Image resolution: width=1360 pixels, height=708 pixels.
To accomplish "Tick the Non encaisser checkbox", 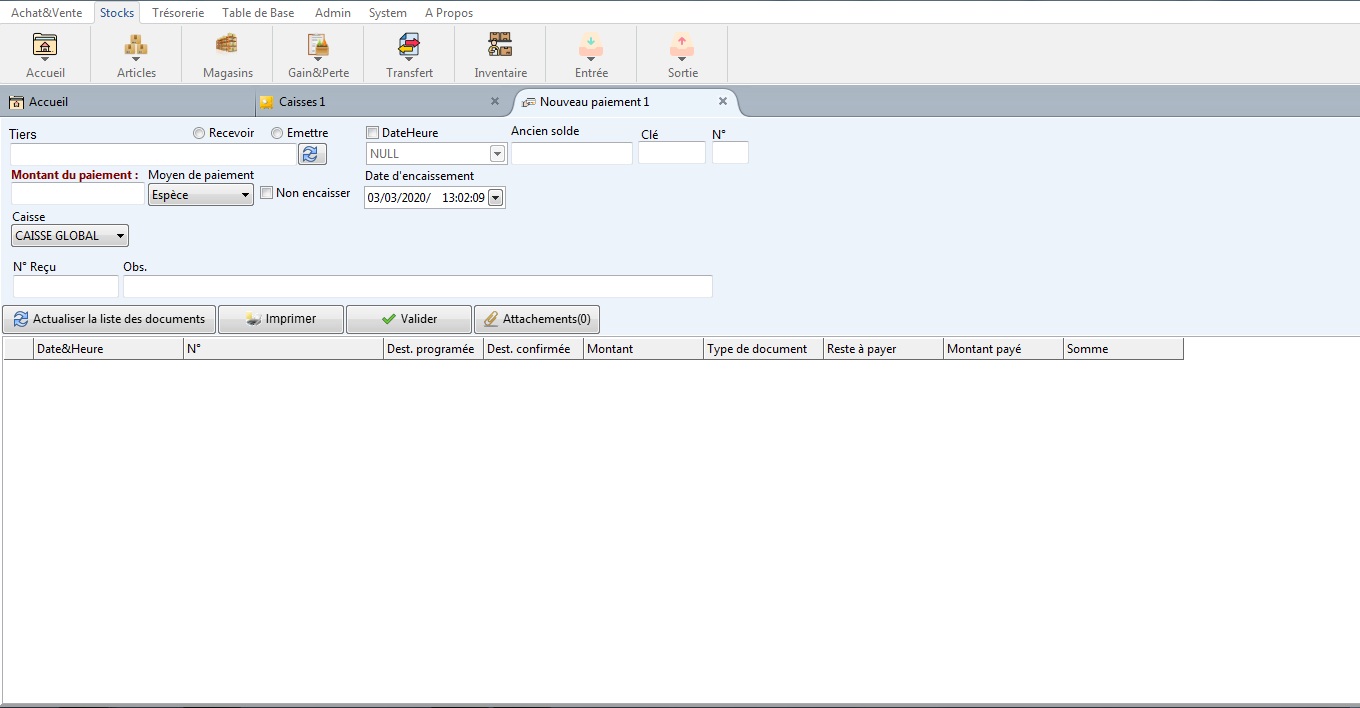I will coord(267,193).
